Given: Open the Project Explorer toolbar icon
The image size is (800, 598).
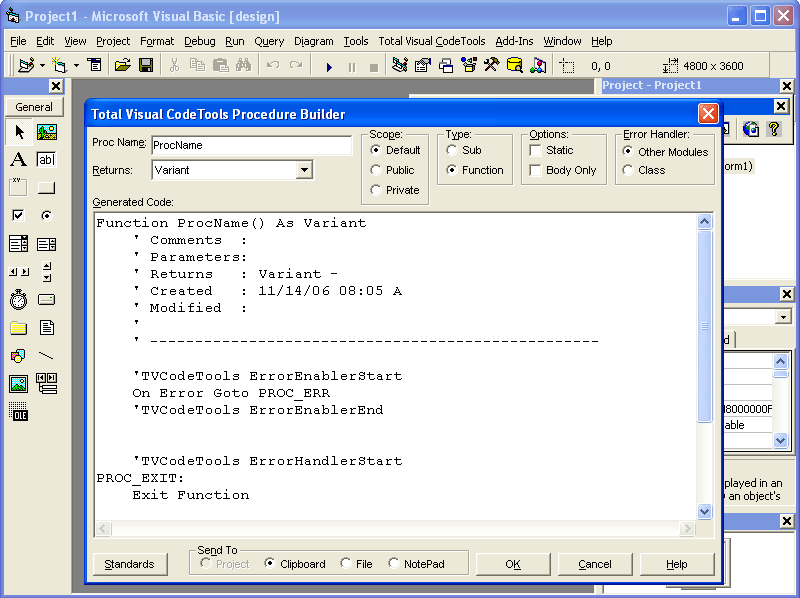Looking at the screenshot, I should point(400,65).
